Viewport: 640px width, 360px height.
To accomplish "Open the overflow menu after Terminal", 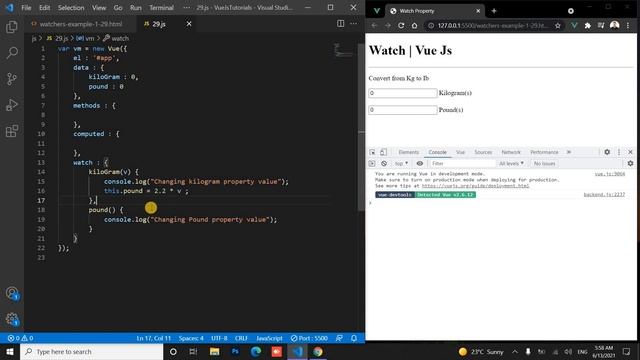I will coord(186,8).
